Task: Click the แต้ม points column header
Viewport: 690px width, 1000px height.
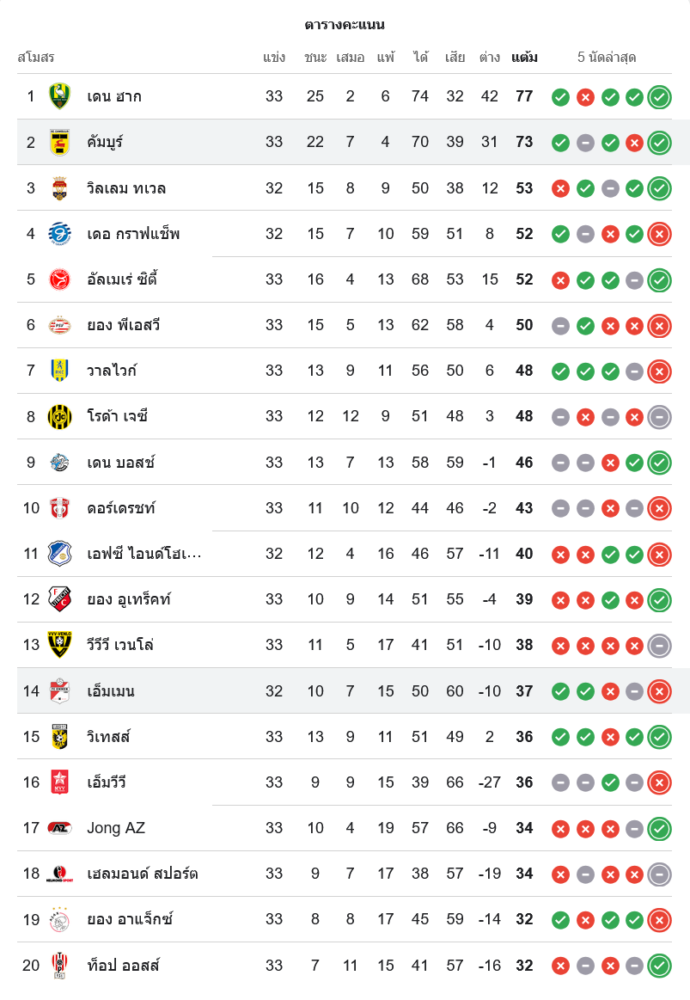Action: [524, 57]
